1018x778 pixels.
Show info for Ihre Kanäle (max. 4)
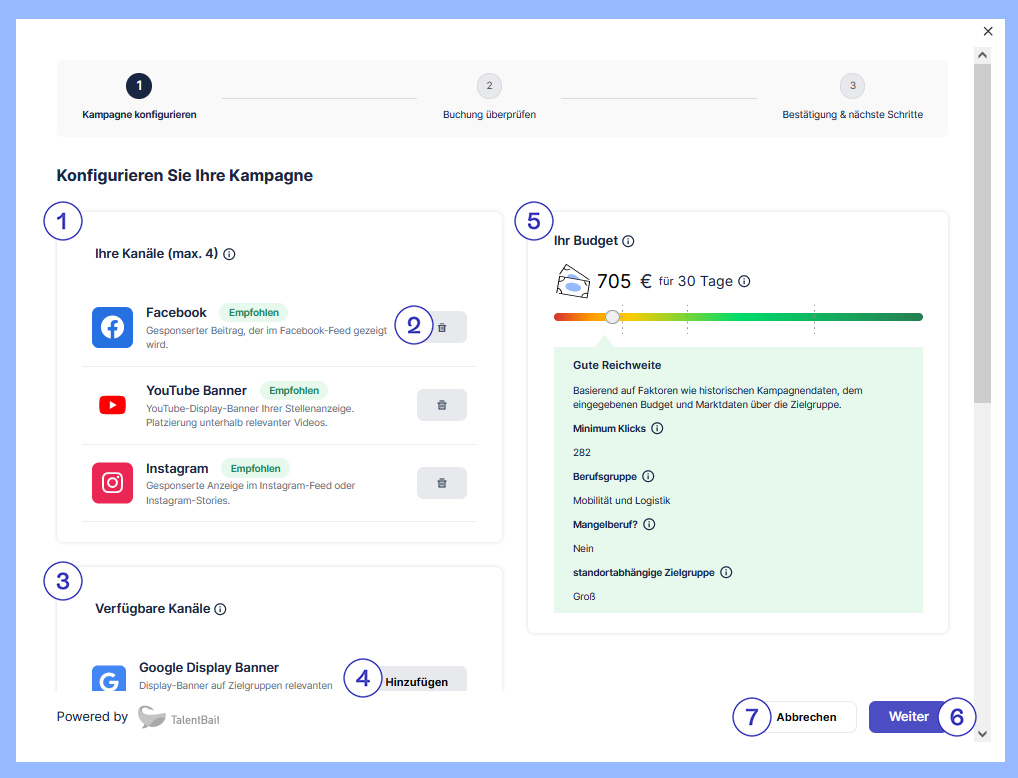[229, 254]
